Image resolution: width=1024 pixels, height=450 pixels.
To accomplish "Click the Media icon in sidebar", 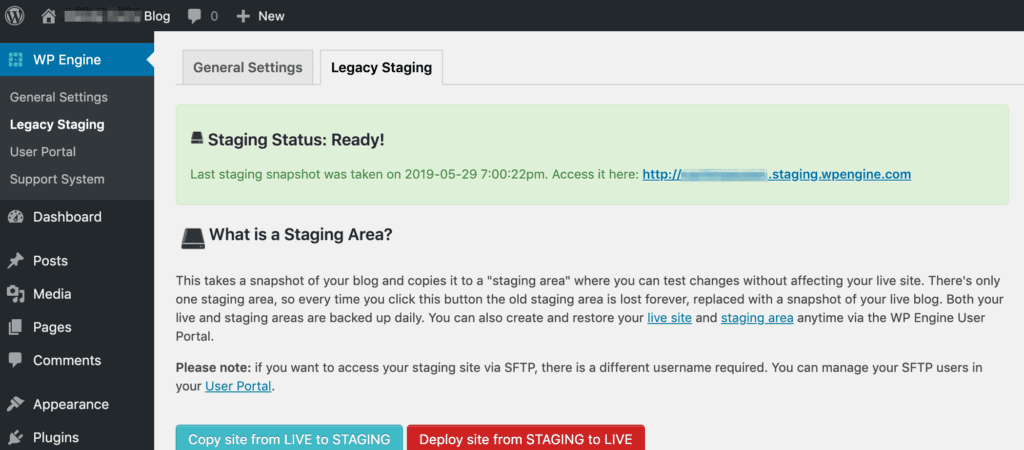I will tap(16, 295).
